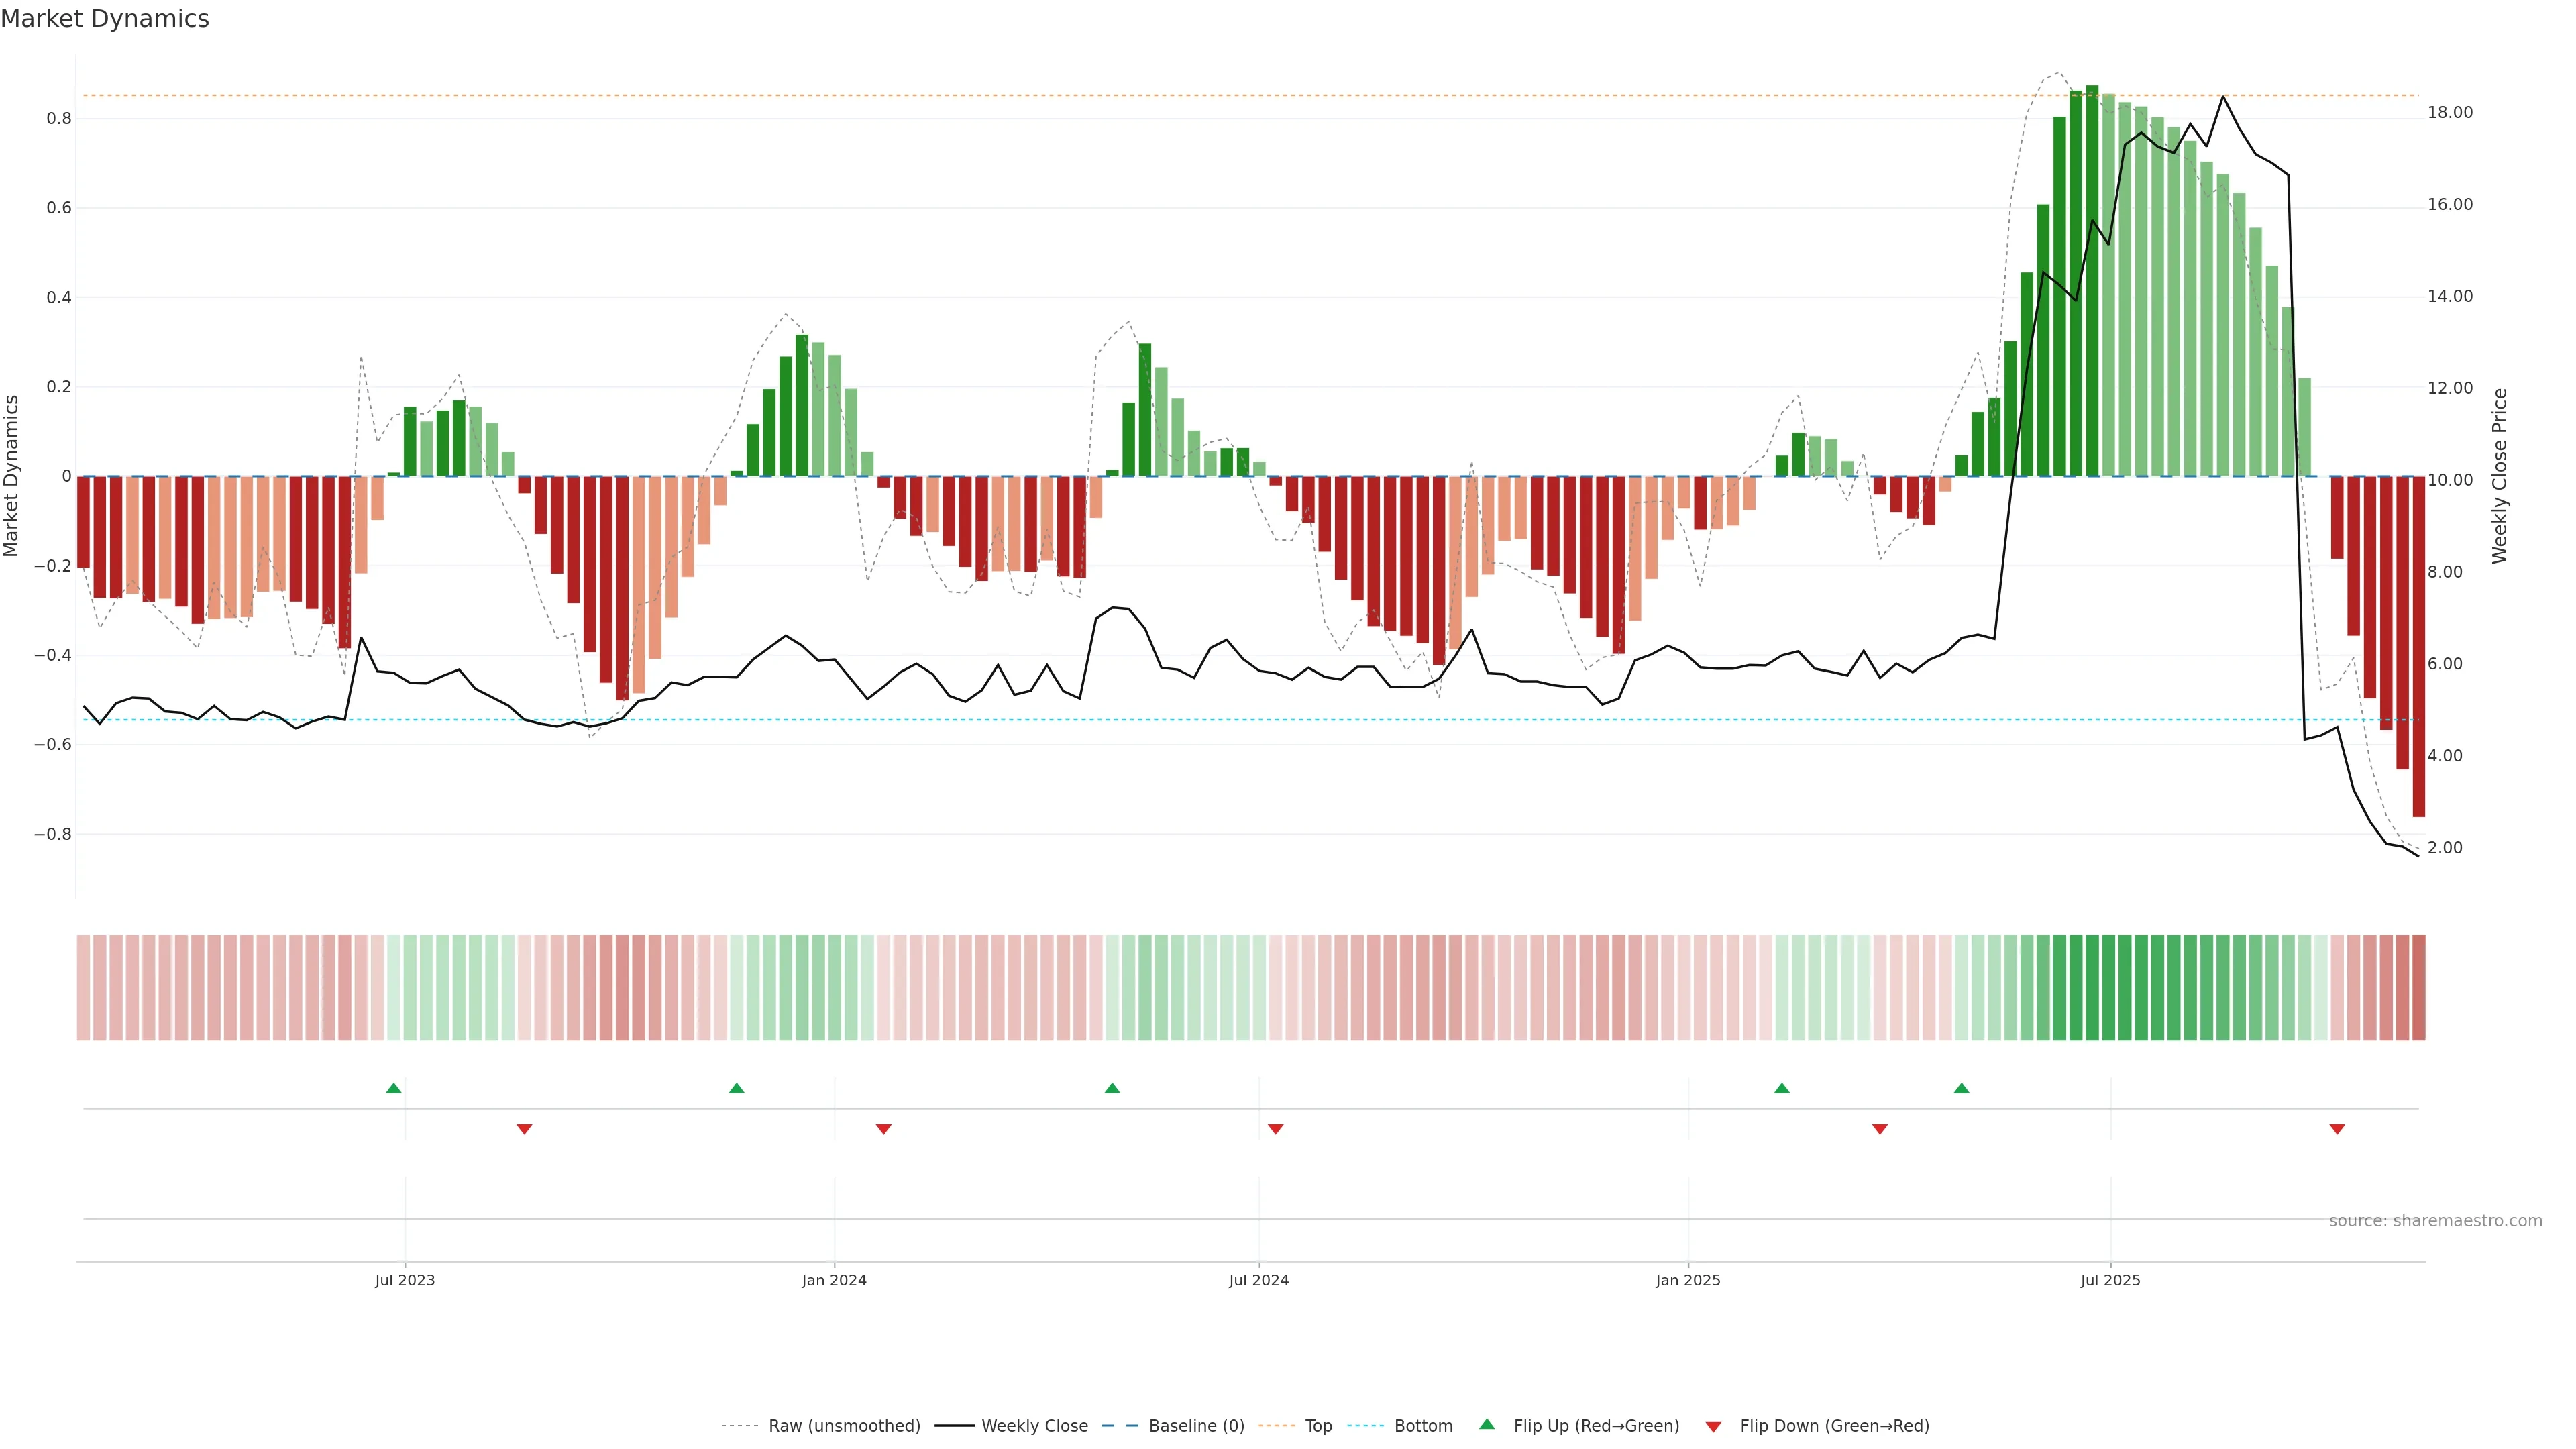Click the last green flip-up triangle marker

pos(1961,1088)
